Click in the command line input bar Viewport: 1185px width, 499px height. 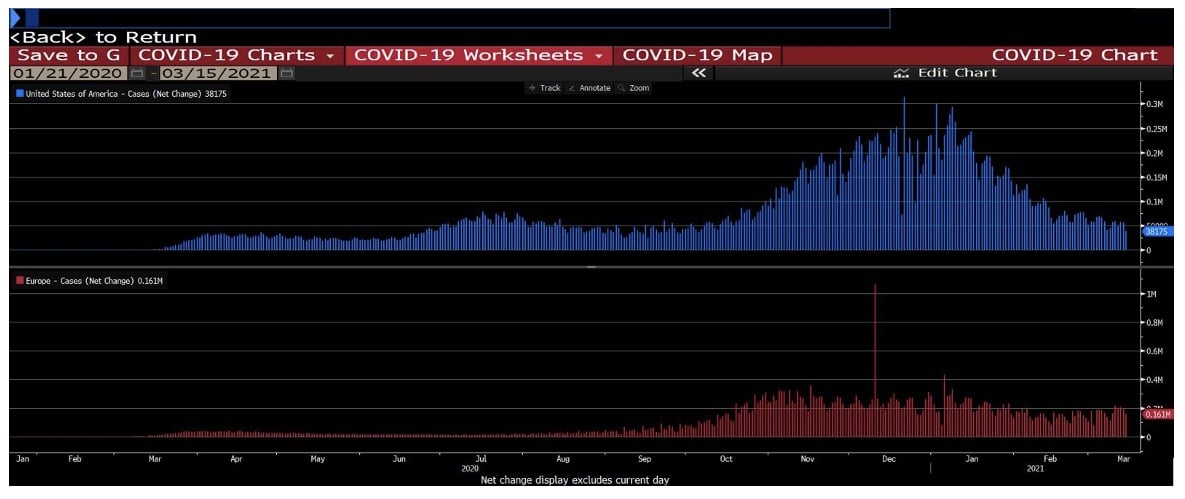[x=460, y=18]
